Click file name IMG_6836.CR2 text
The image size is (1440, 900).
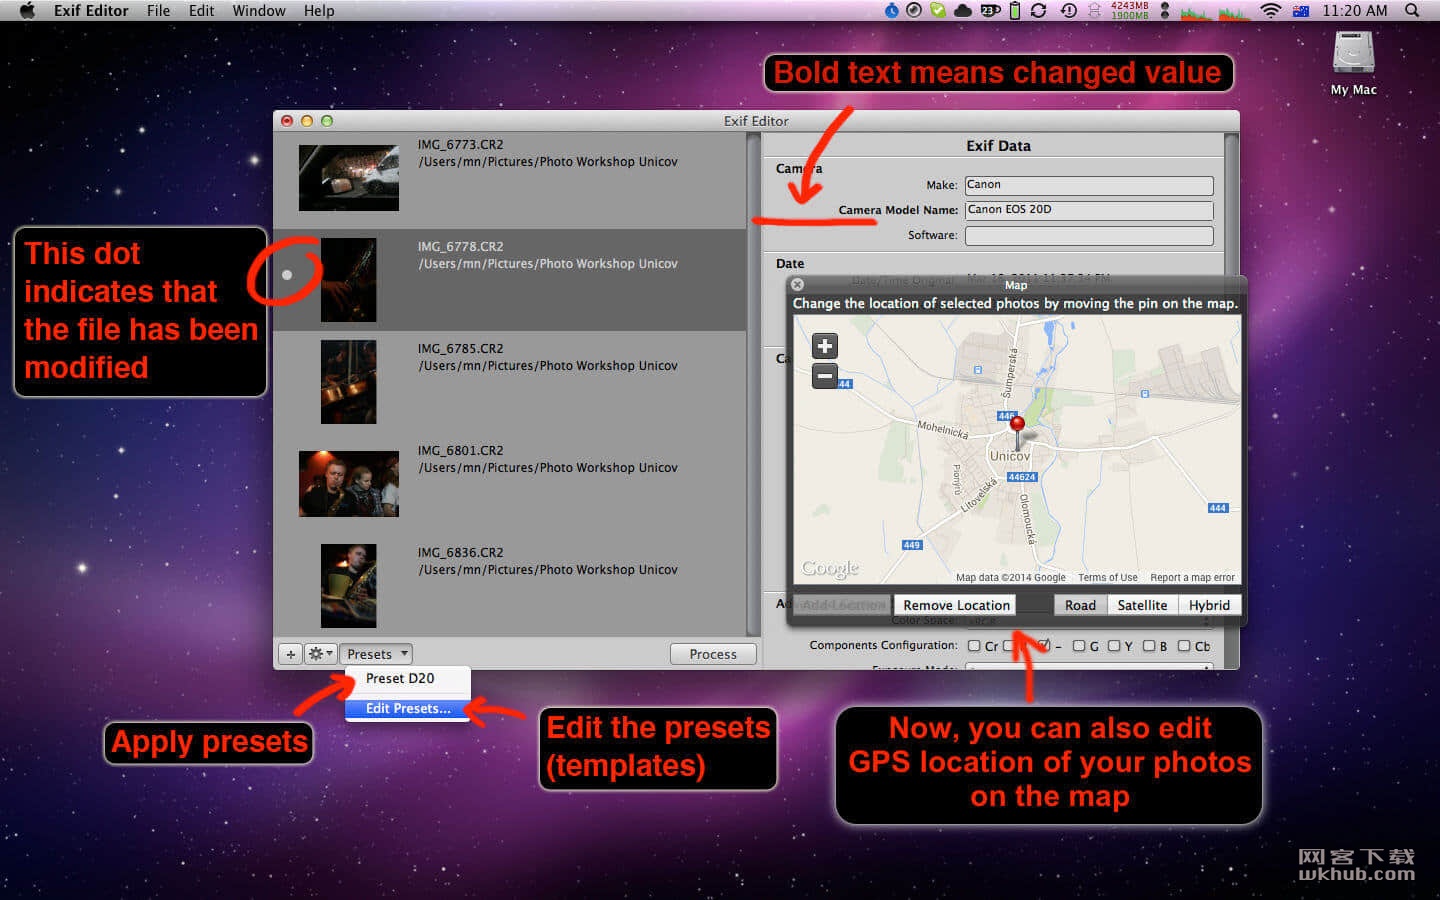coord(460,553)
